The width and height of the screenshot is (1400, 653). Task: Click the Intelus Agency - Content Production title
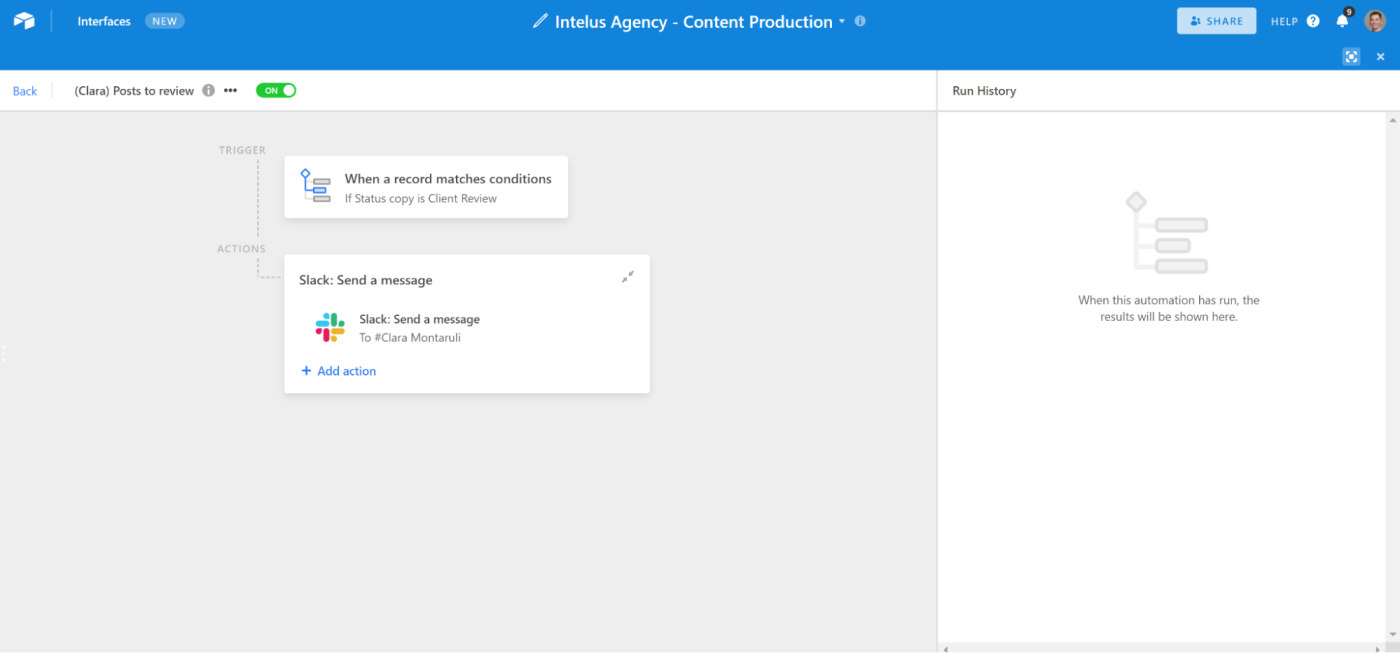coord(694,22)
